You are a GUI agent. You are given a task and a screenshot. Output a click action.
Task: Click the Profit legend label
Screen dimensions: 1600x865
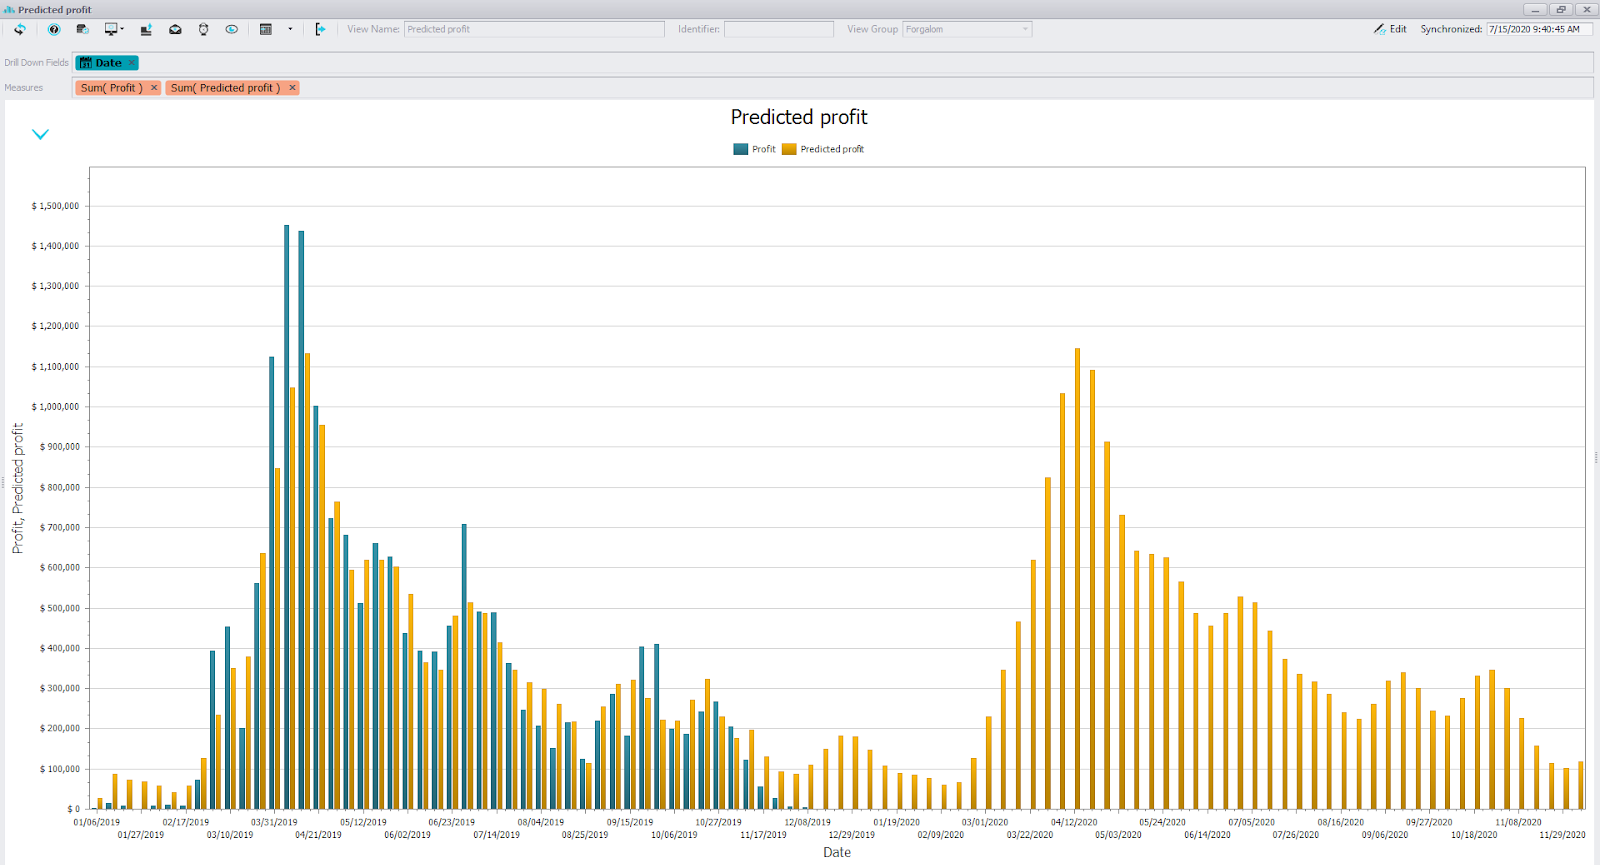tap(764, 149)
